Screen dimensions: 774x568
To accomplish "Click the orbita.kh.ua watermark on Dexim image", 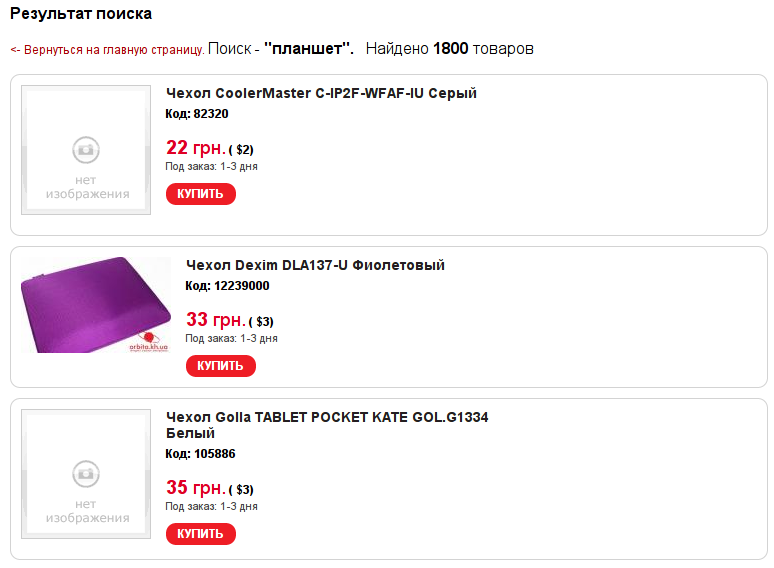I will click(148, 345).
